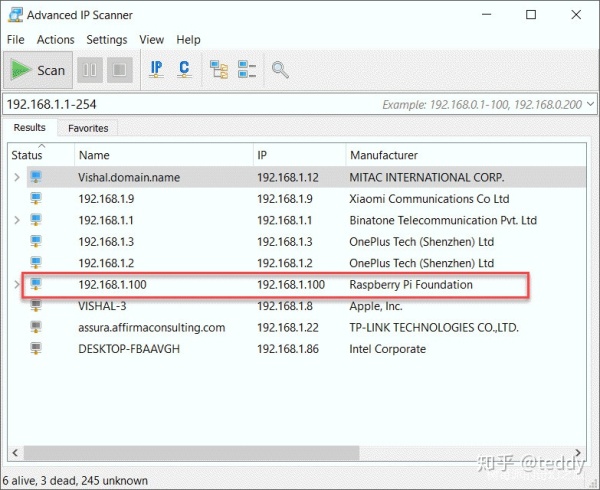600x490 pixels.
Task: Click the computer icon for Vishal.domain.name
Action: tap(36, 177)
